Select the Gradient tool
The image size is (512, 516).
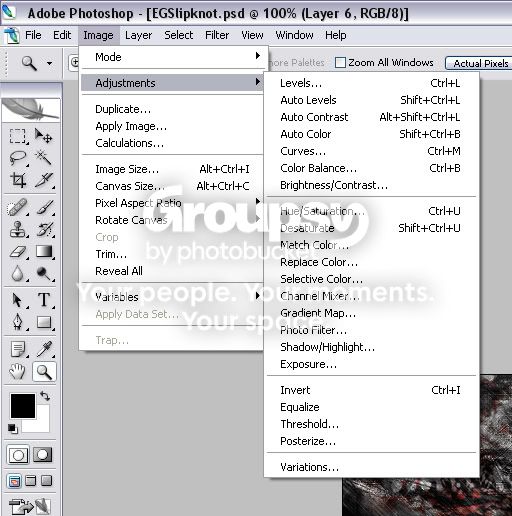coord(44,252)
